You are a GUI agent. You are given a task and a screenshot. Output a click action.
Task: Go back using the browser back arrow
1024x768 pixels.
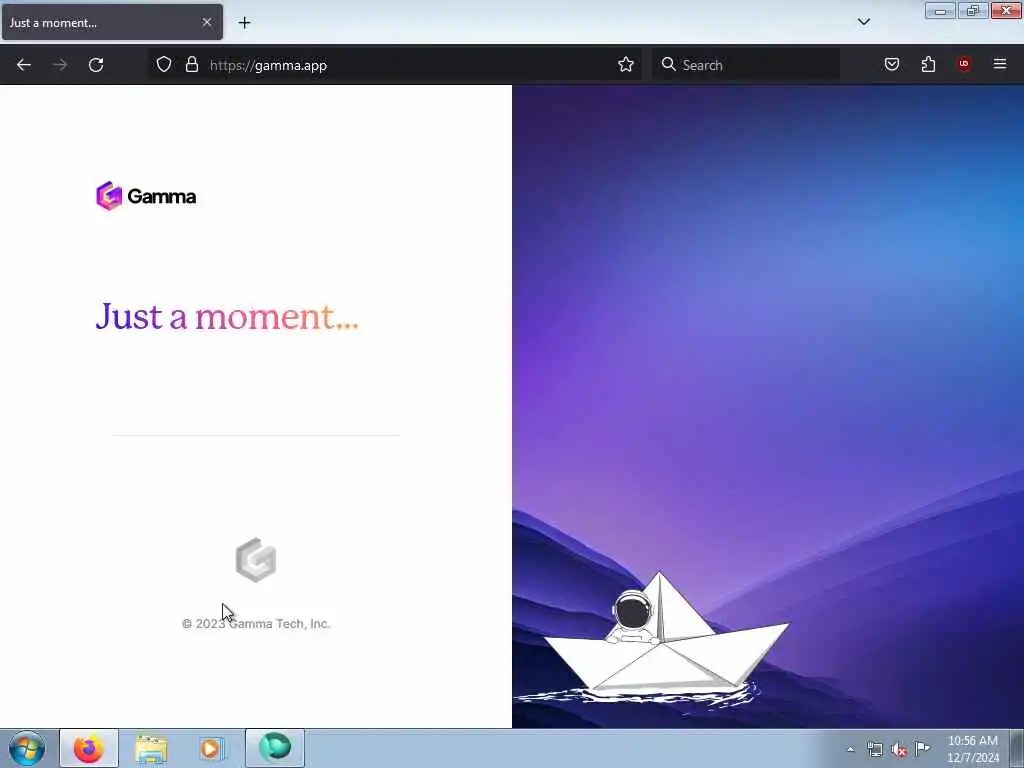click(x=24, y=65)
